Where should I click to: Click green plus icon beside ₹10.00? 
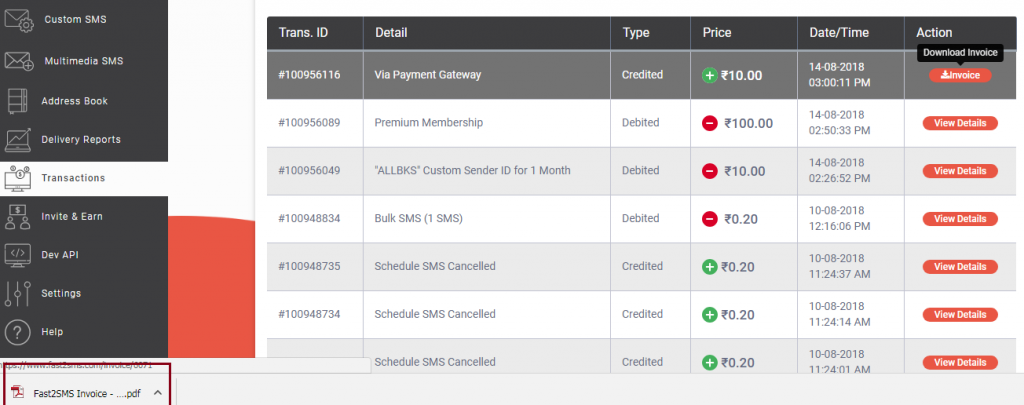click(710, 75)
